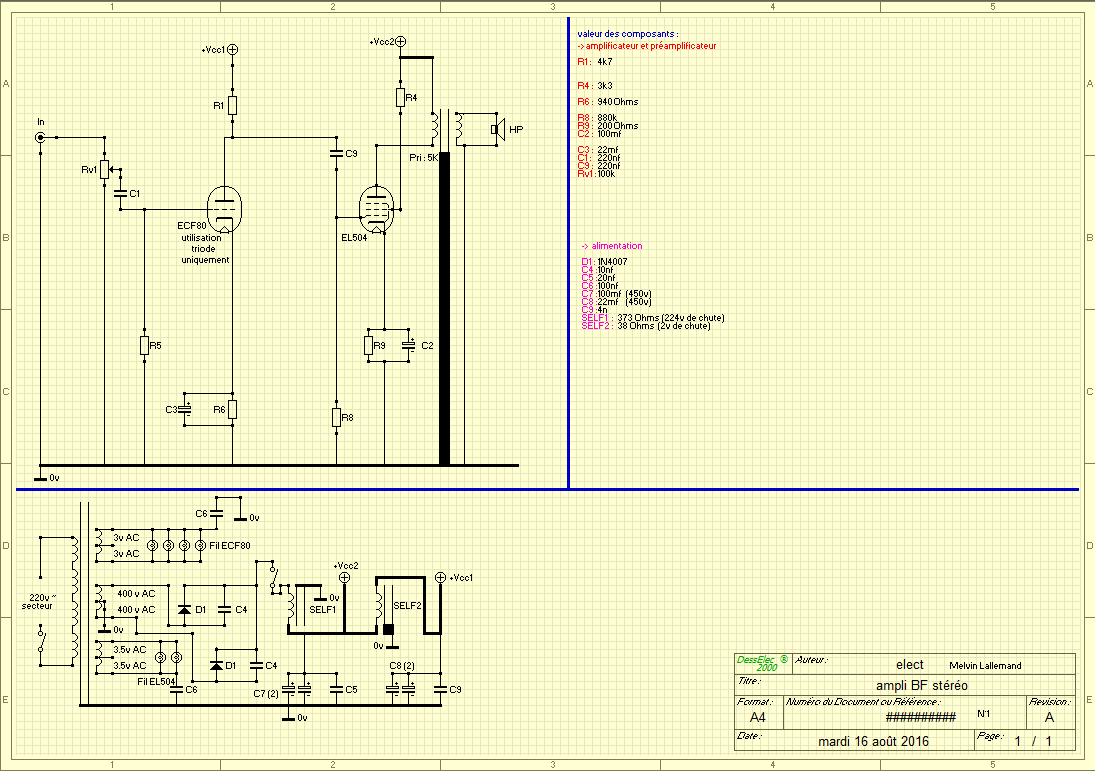Select the 'valeur des composants' heading text

coord(627,34)
